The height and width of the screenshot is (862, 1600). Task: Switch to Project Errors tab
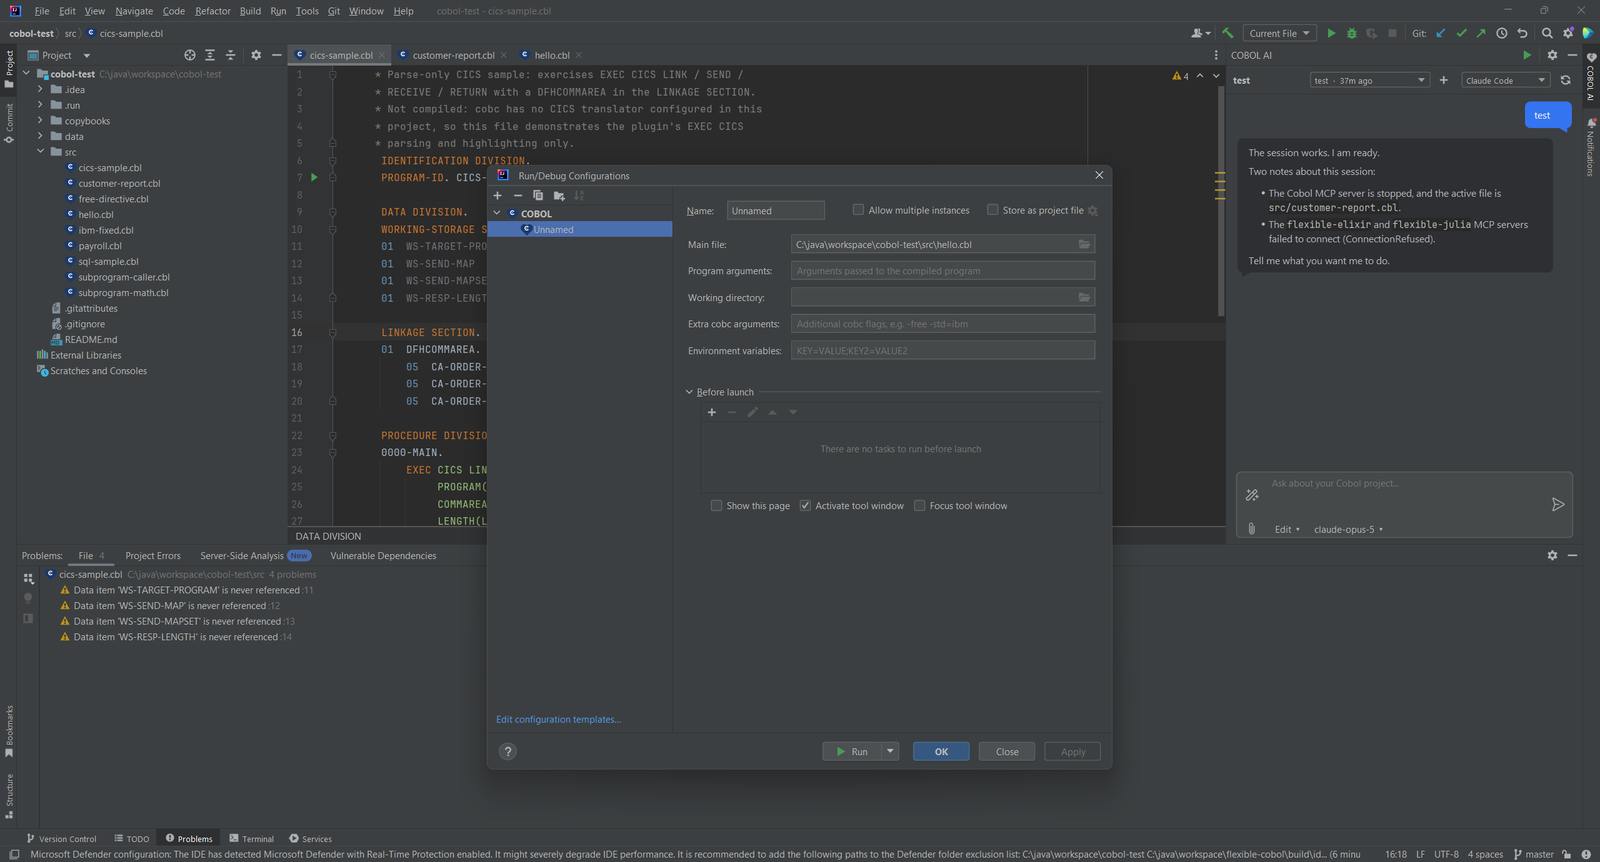tap(153, 556)
